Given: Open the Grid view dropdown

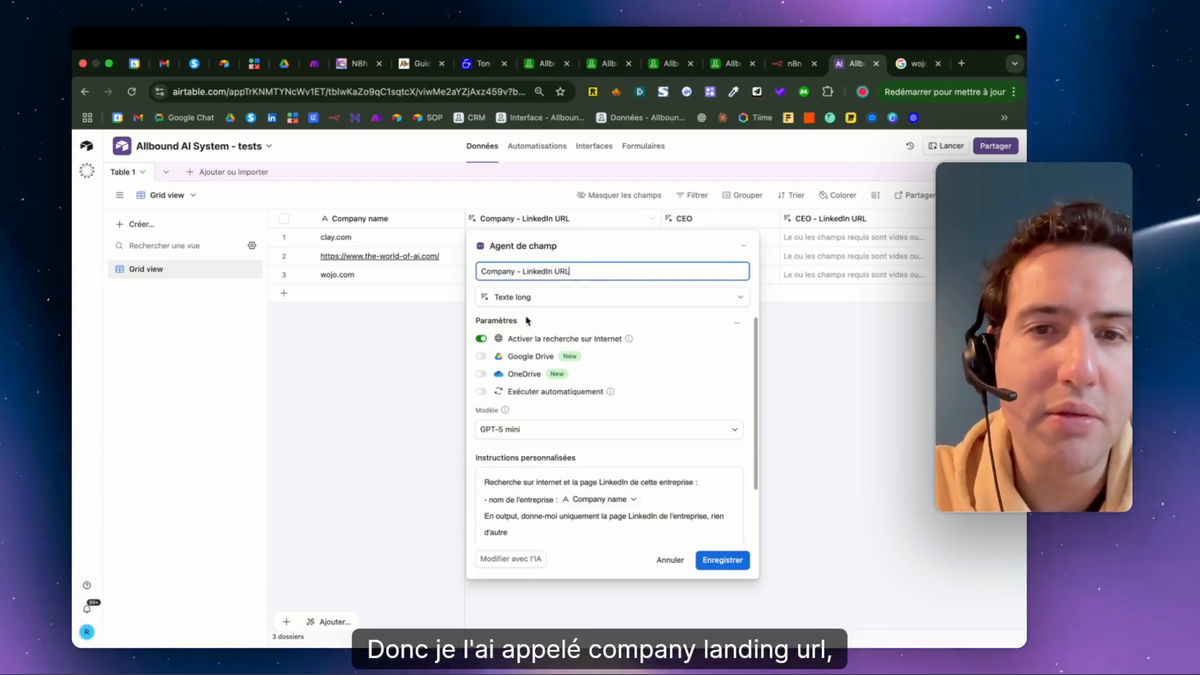Looking at the screenshot, I should pyautogui.click(x=167, y=195).
